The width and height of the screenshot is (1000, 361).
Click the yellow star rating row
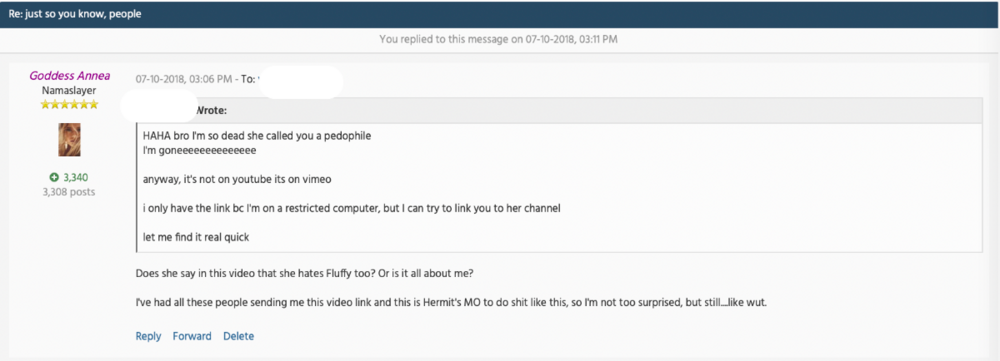[x=70, y=104]
